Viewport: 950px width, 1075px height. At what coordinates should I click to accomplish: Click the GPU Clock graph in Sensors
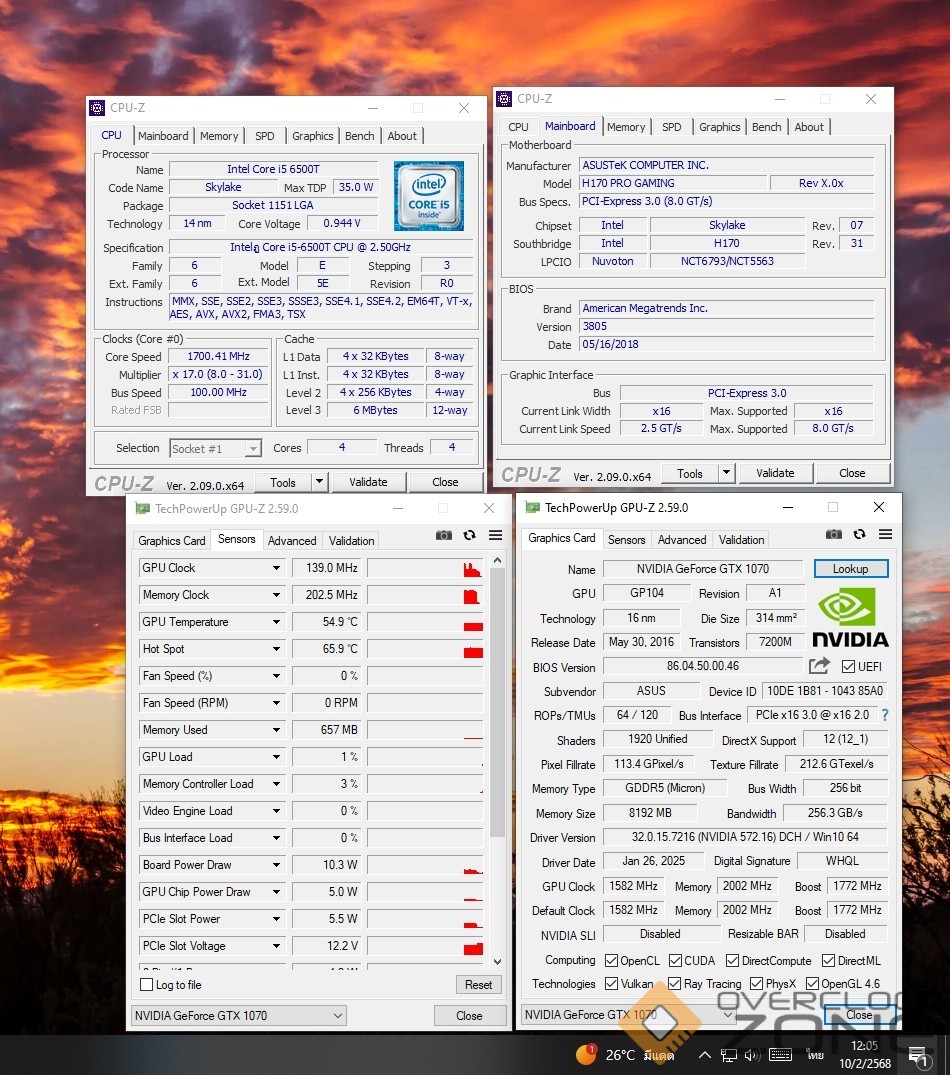[x=426, y=568]
